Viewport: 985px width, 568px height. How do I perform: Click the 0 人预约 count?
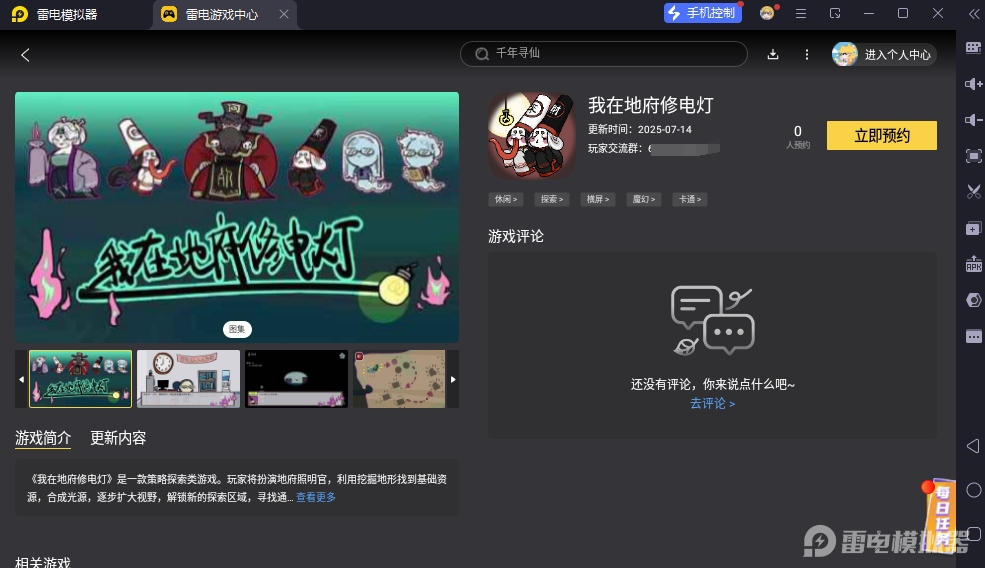point(798,136)
